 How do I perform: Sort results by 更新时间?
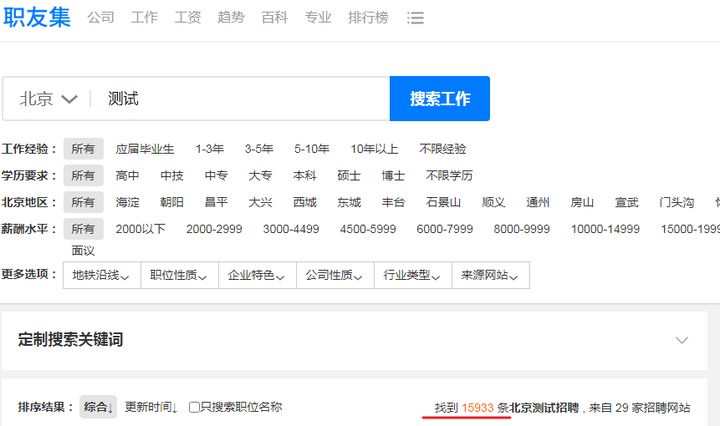pos(151,407)
